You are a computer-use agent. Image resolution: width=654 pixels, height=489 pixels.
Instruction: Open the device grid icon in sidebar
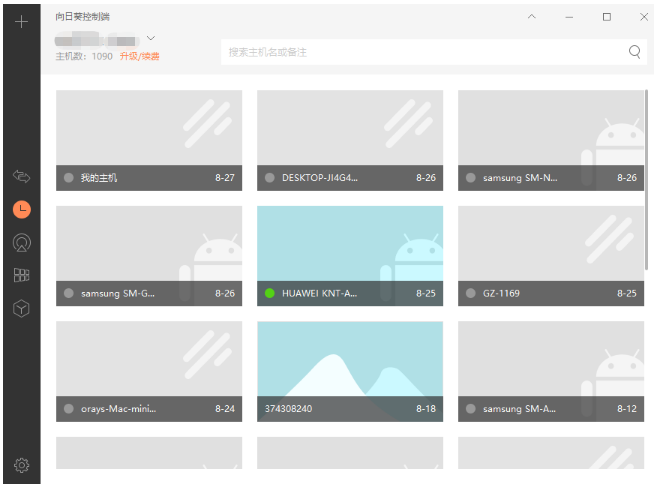[21, 275]
